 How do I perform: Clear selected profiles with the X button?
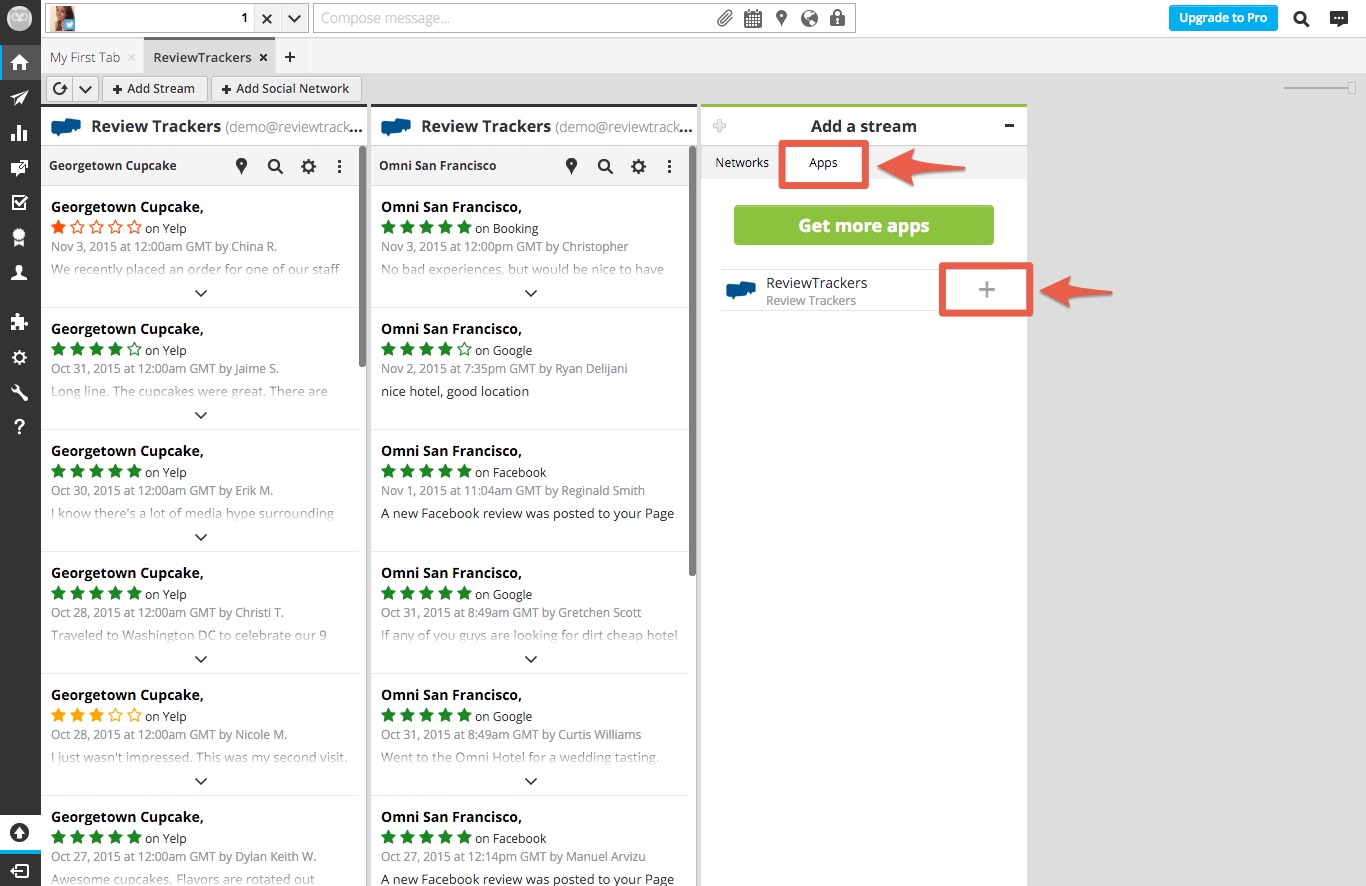(x=267, y=18)
